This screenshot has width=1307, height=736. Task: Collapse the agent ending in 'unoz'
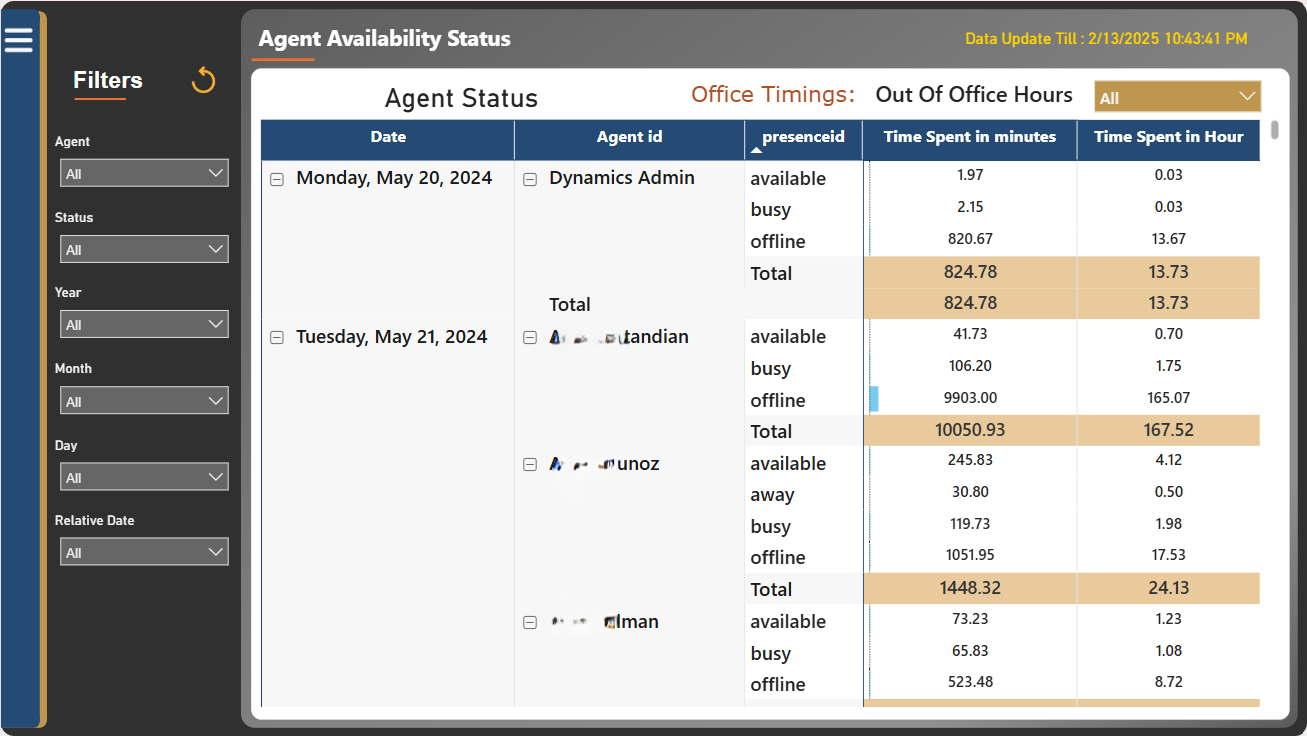[530, 465]
